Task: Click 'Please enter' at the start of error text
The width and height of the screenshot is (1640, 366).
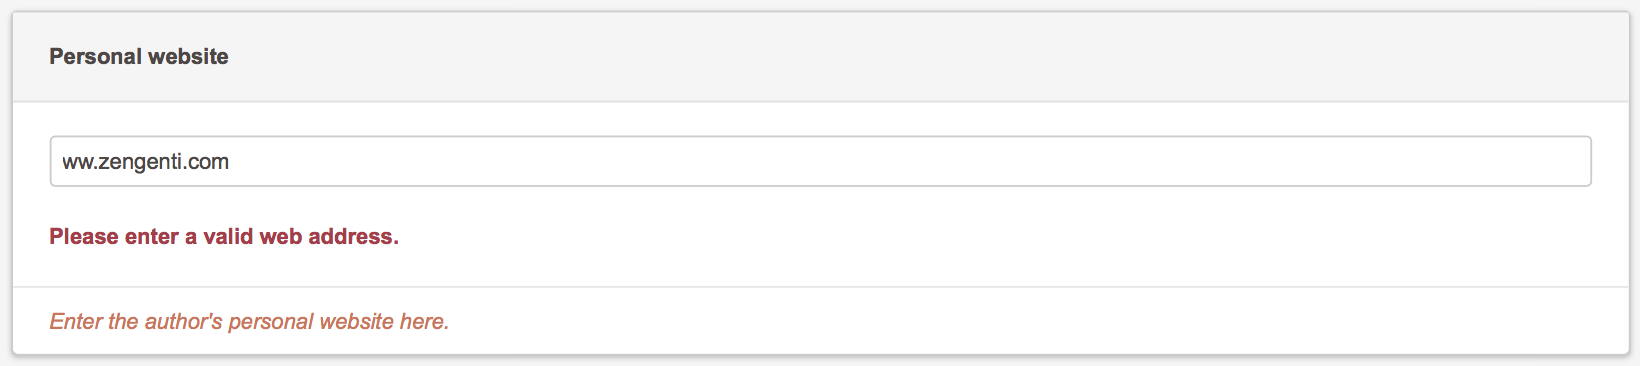Action: 114,237
